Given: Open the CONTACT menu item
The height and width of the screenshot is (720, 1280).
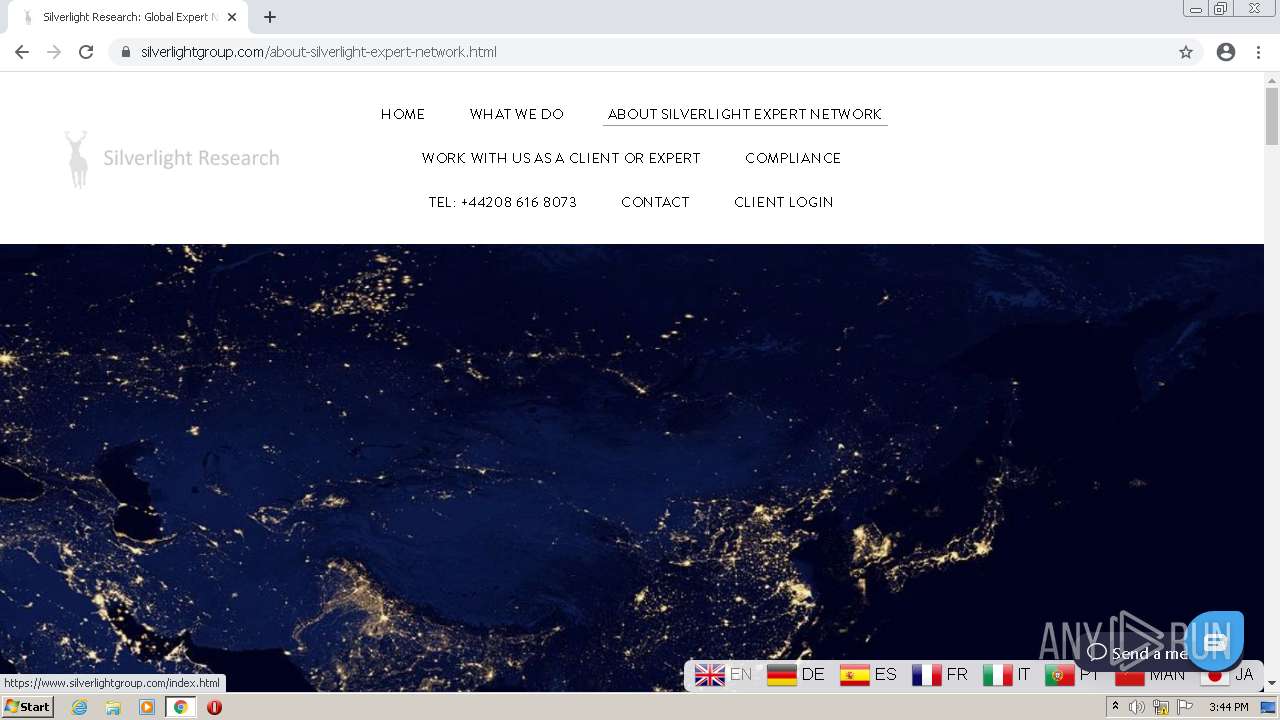Looking at the screenshot, I should coord(655,202).
